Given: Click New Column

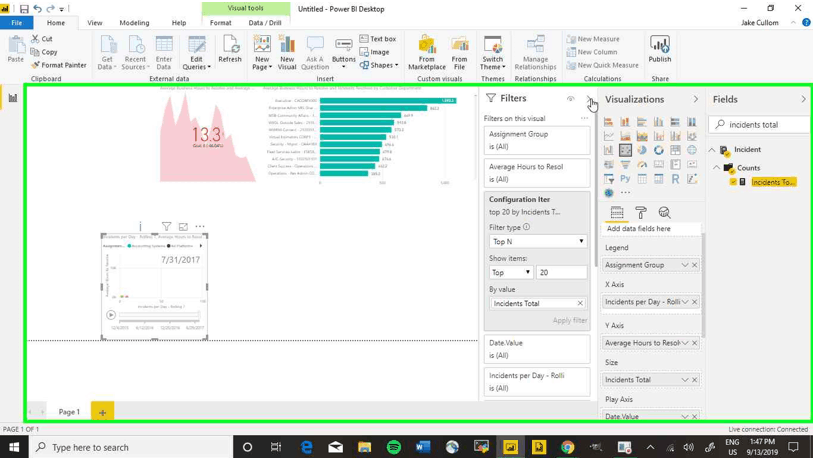Looking at the screenshot, I should pos(592,52).
